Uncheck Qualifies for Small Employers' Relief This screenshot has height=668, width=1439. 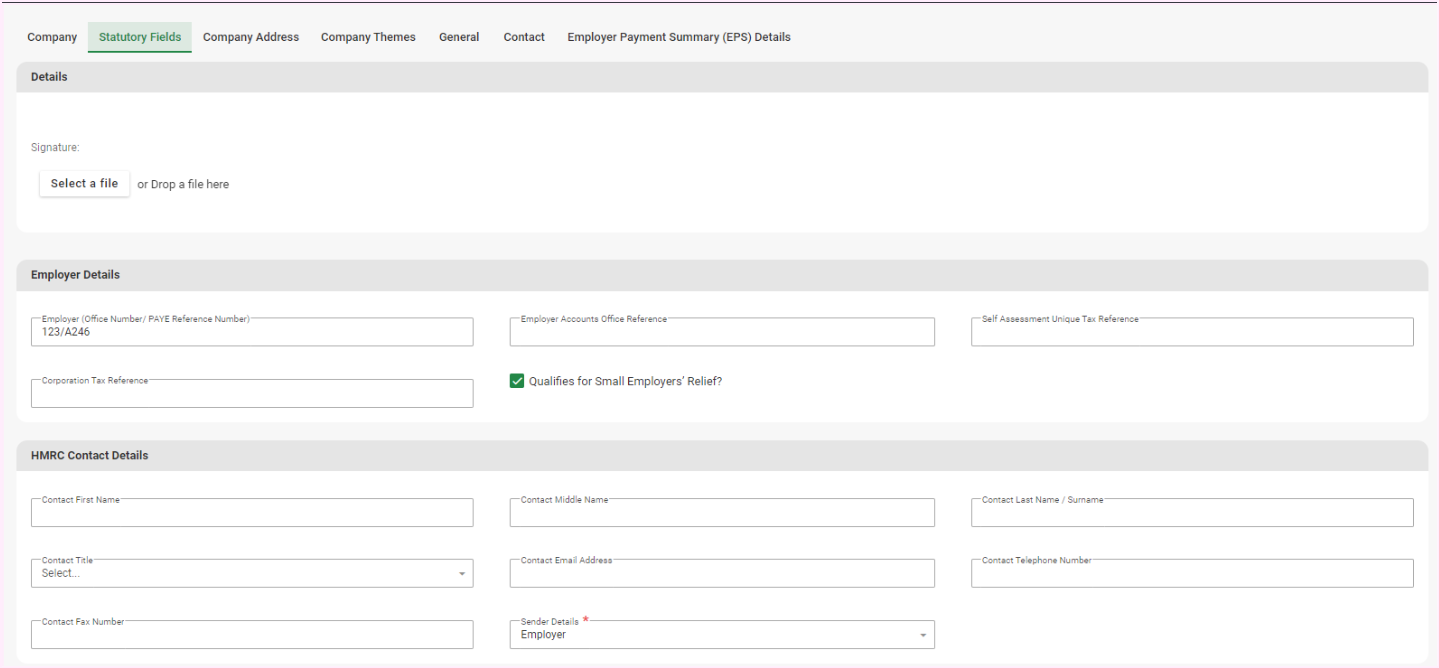pyautogui.click(x=517, y=381)
